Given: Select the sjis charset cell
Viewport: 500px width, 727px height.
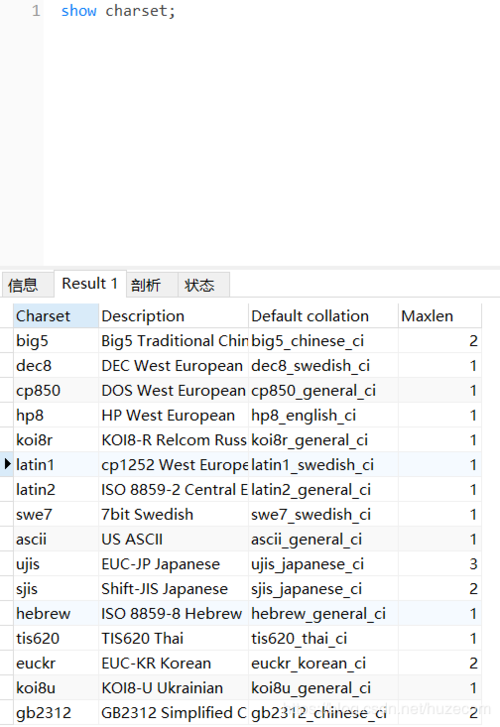Looking at the screenshot, I should [56, 589].
